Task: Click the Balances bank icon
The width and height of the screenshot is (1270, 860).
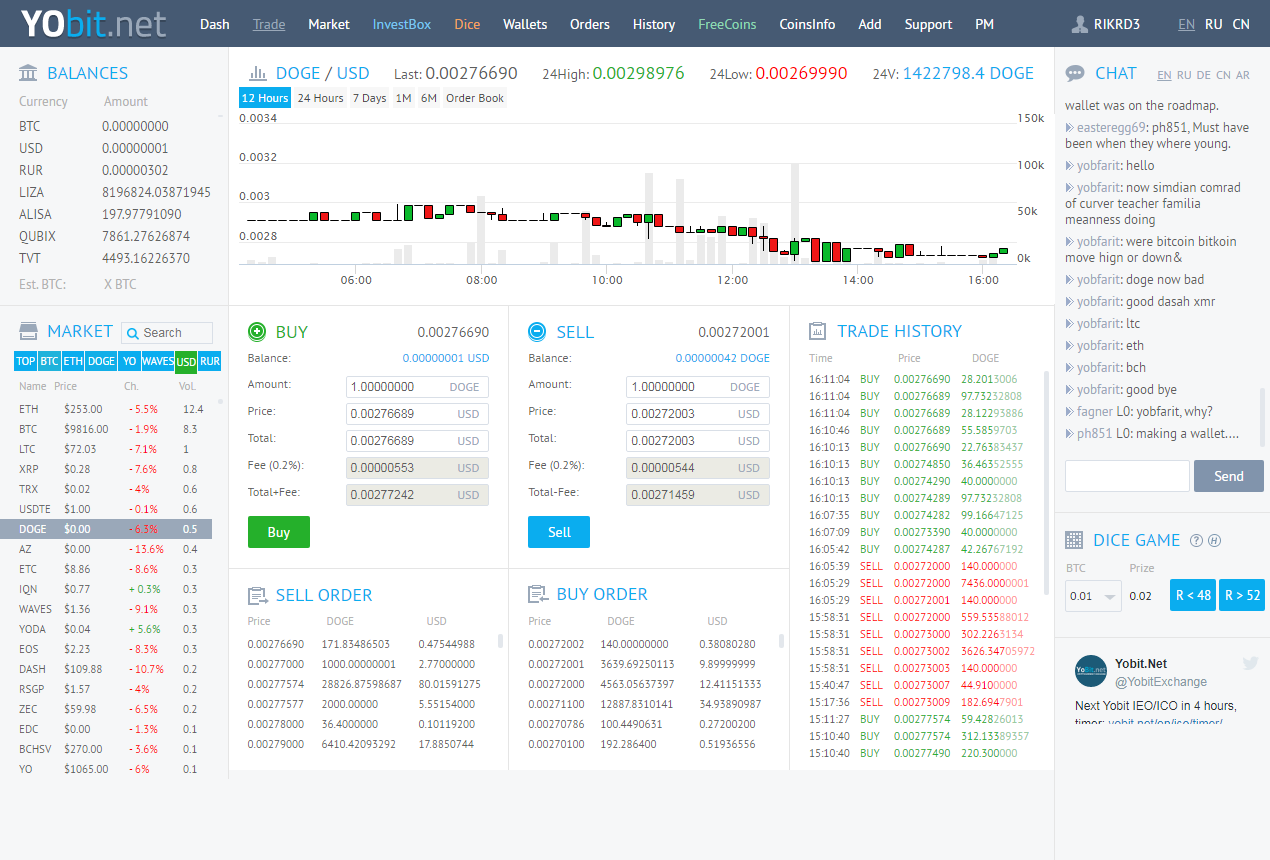Action: point(29,72)
